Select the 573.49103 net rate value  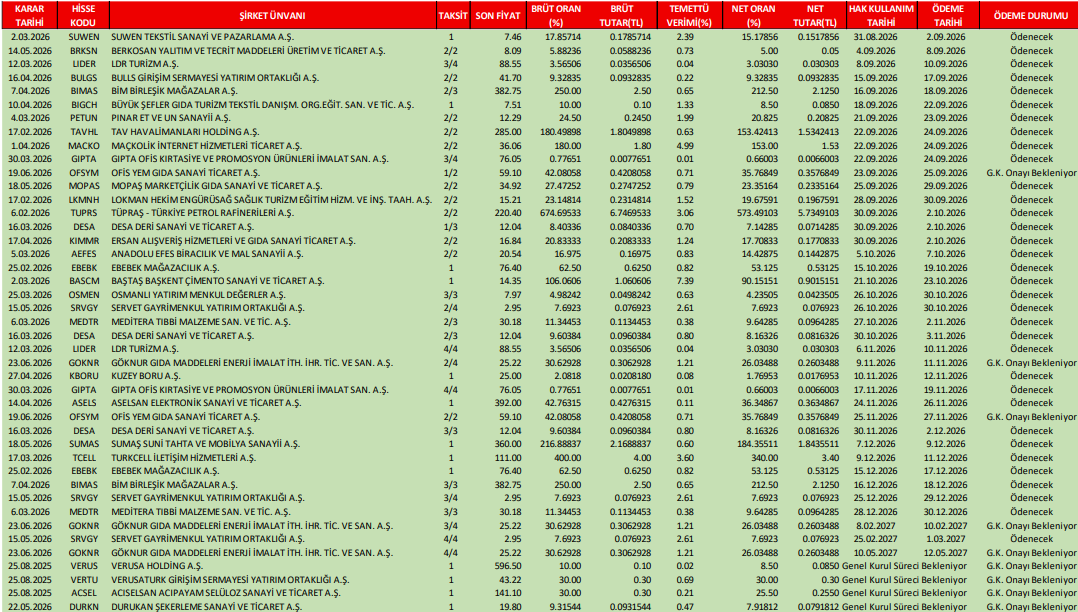pyautogui.click(x=758, y=213)
